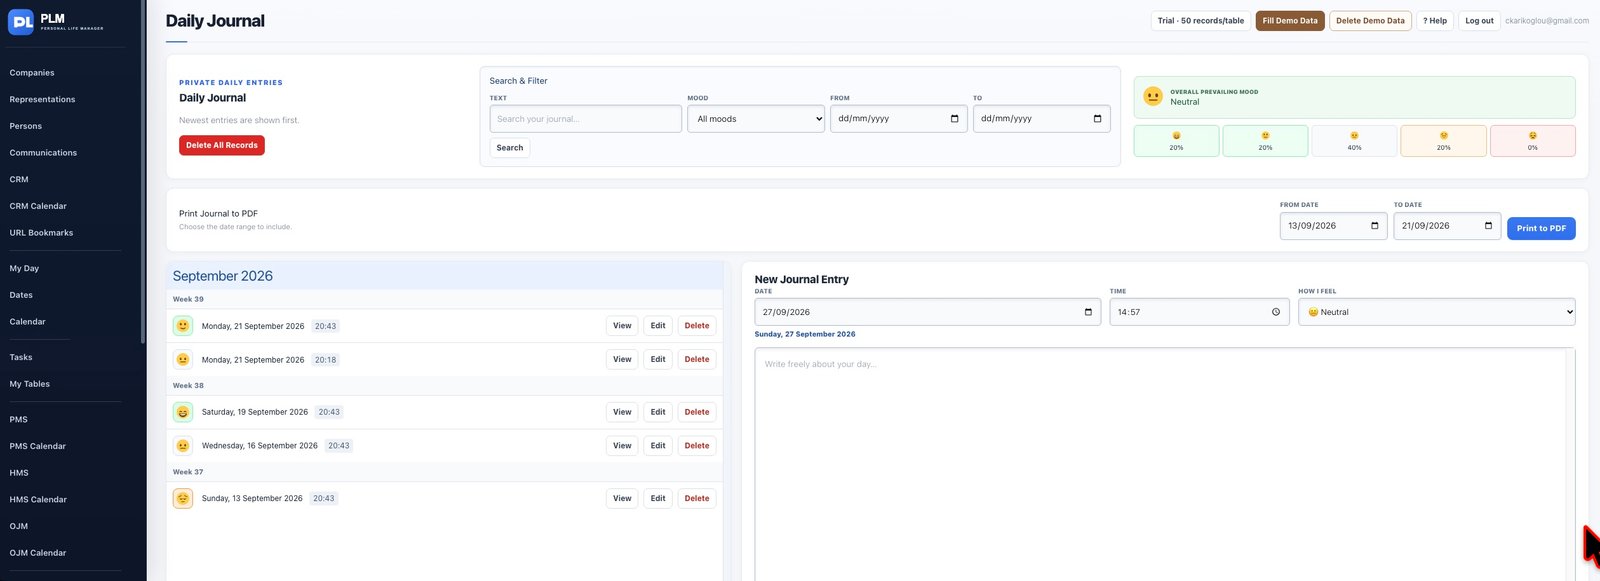1600x581 pixels.
Task: Click the overall prevailing mood neutral face
Action: click(1153, 97)
